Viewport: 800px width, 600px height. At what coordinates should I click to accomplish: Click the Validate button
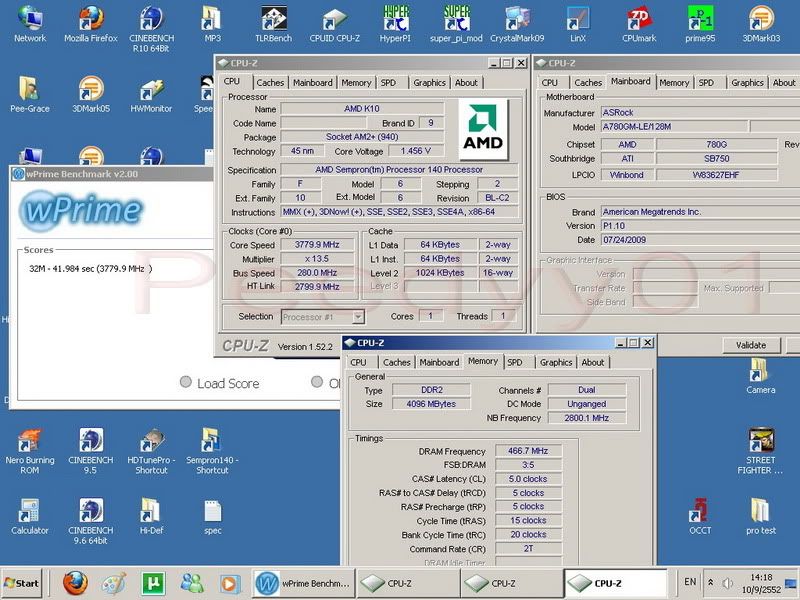pos(751,345)
